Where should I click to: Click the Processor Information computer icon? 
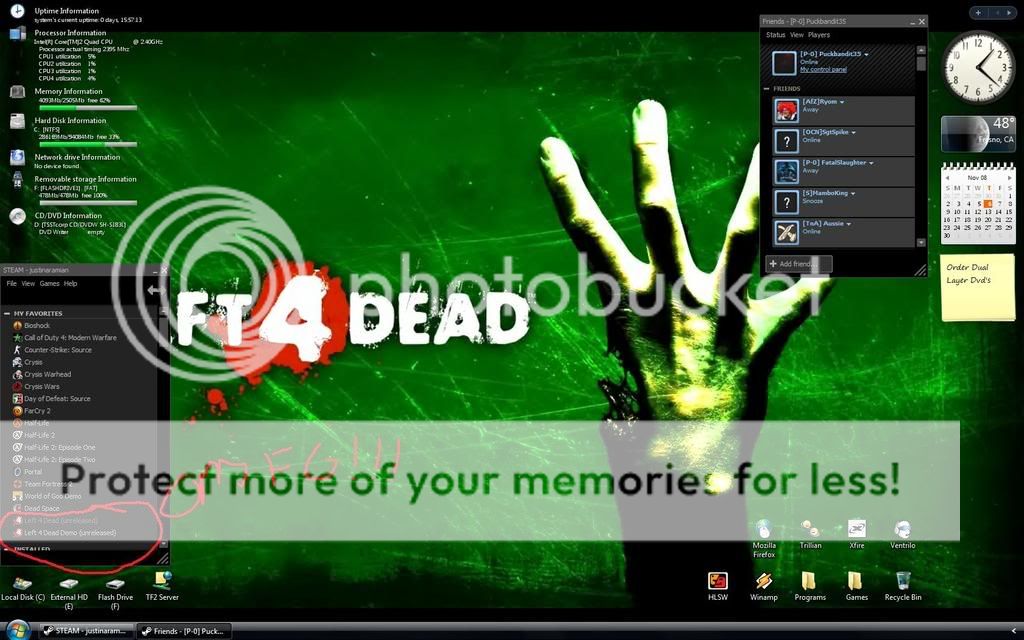(18, 34)
